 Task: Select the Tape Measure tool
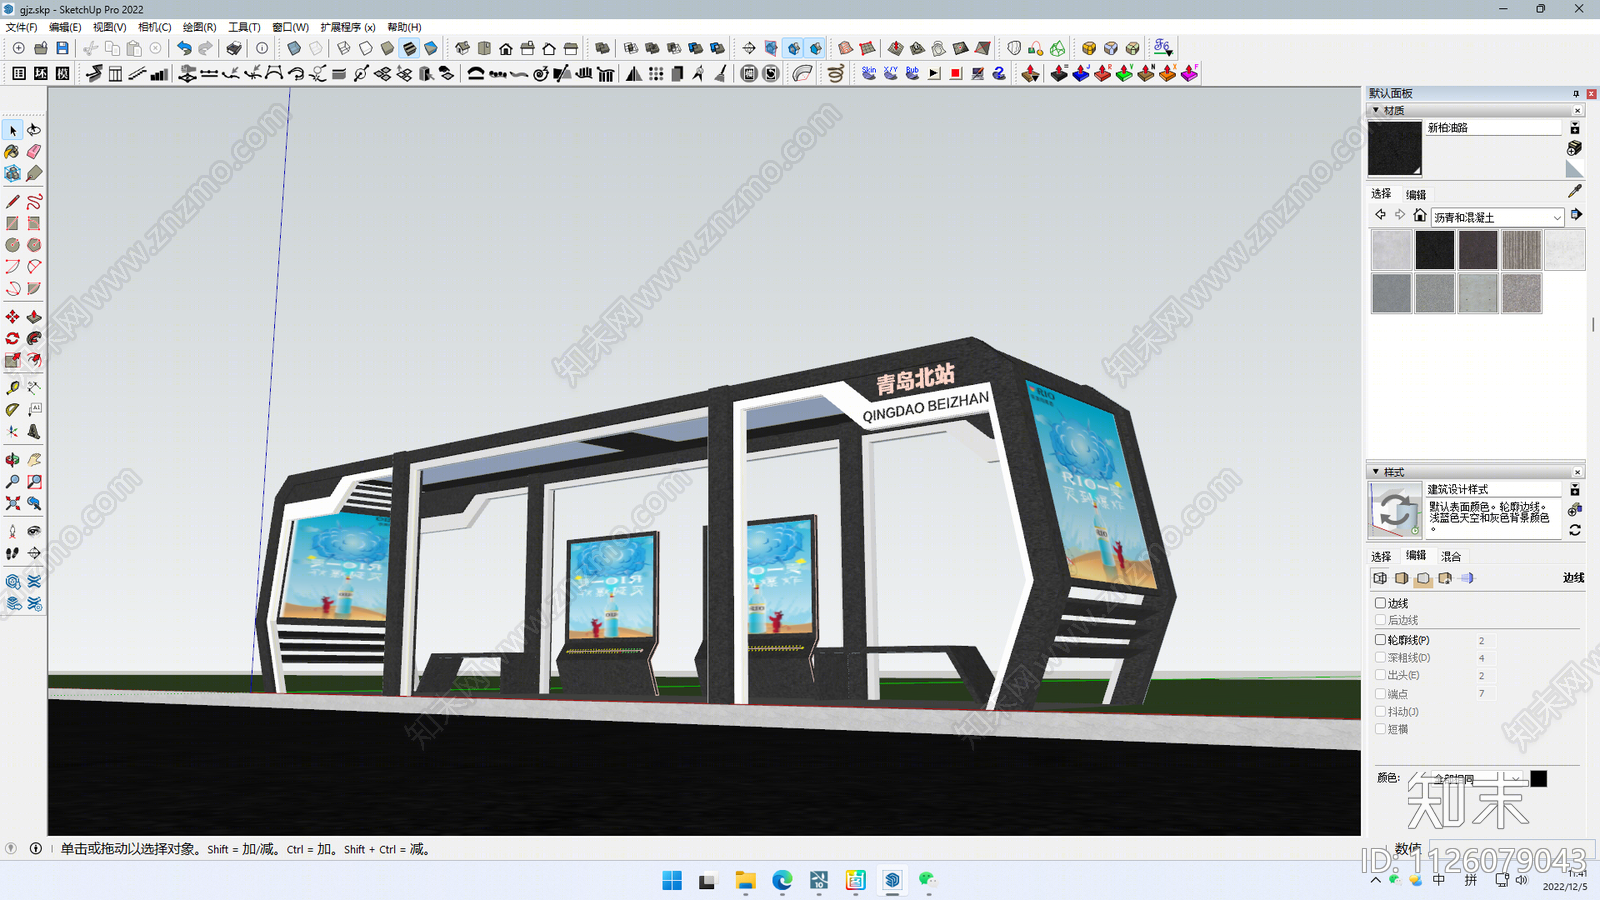click(13, 388)
